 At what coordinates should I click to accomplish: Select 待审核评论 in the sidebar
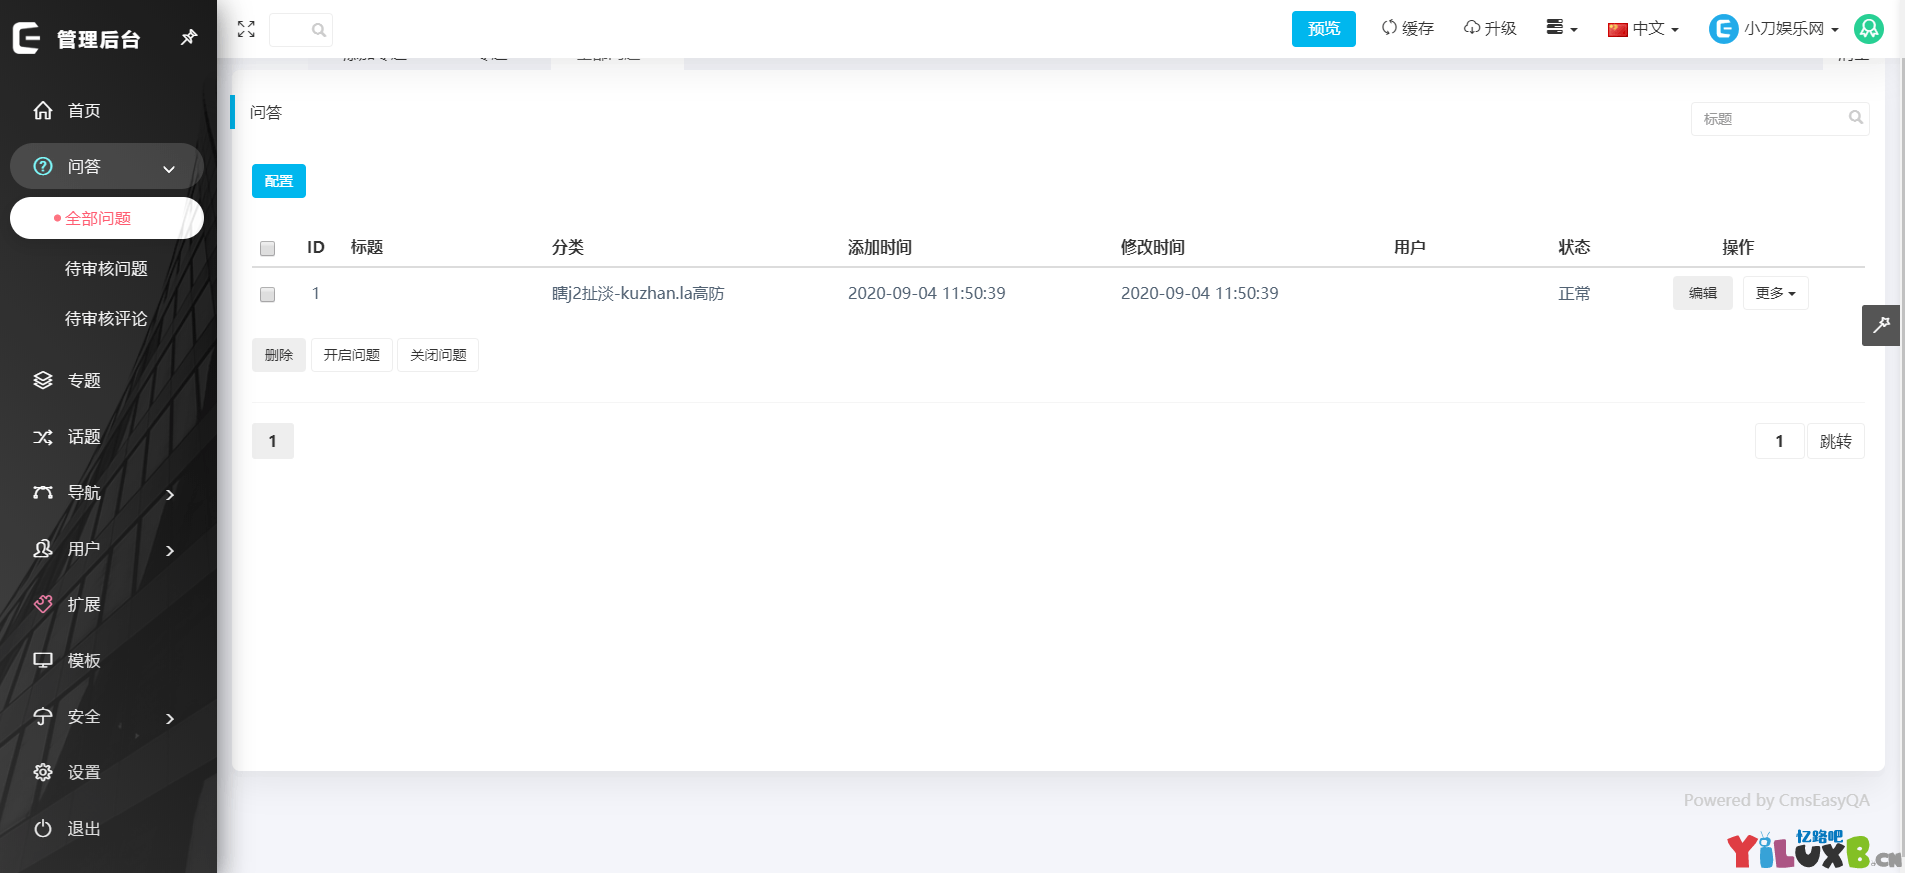pyautogui.click(x=106, y=318)
